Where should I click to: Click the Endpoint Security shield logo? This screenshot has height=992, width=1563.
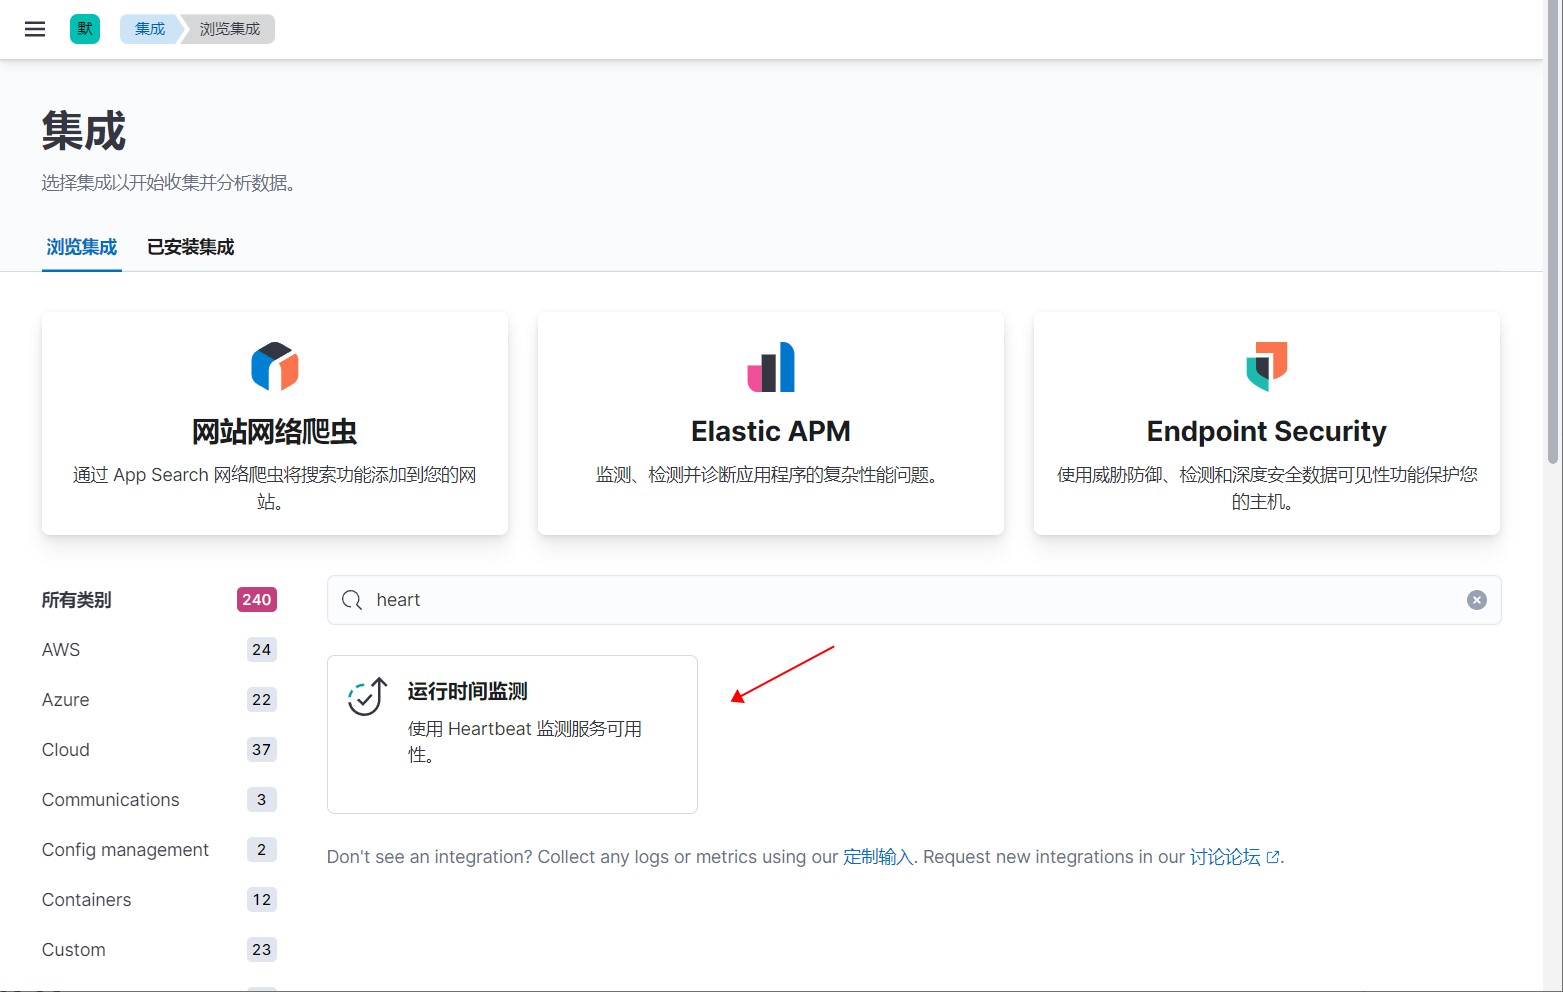point(1267,366)
